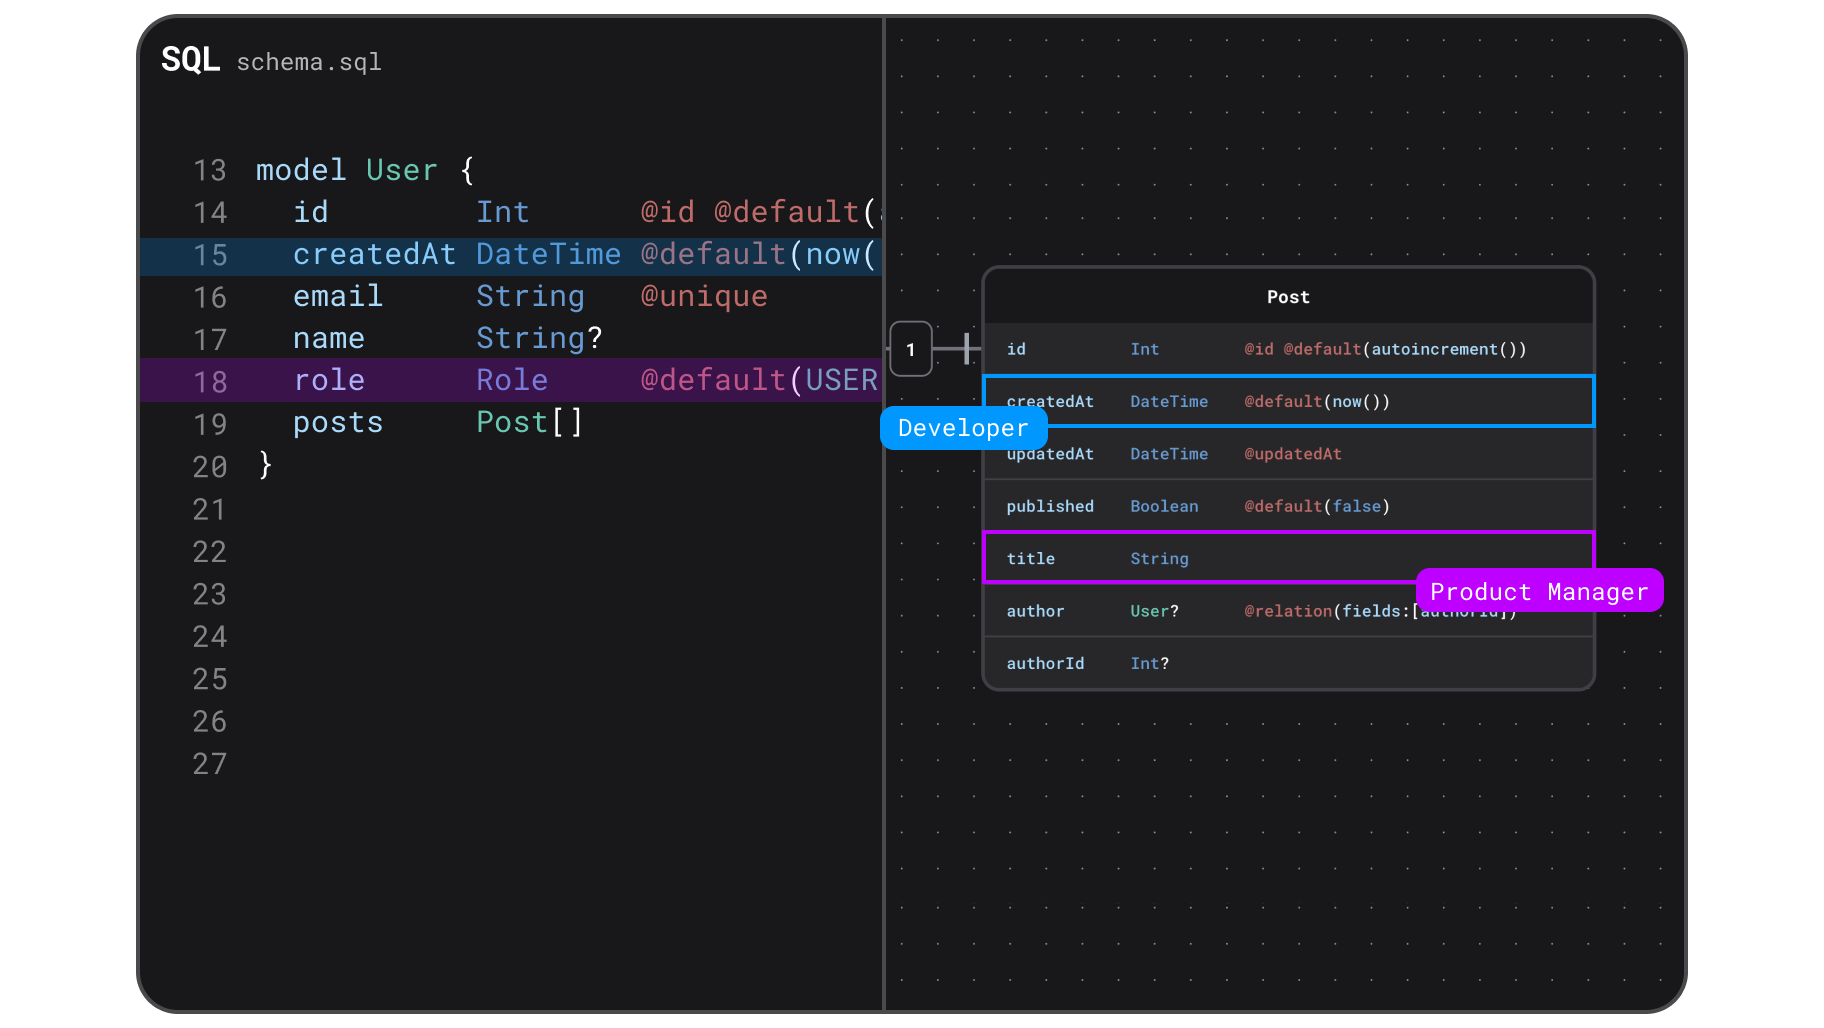Click 'String?' type on line 17
The height and width of the screenshot is (1028, 1824).
tap(539, 338)
